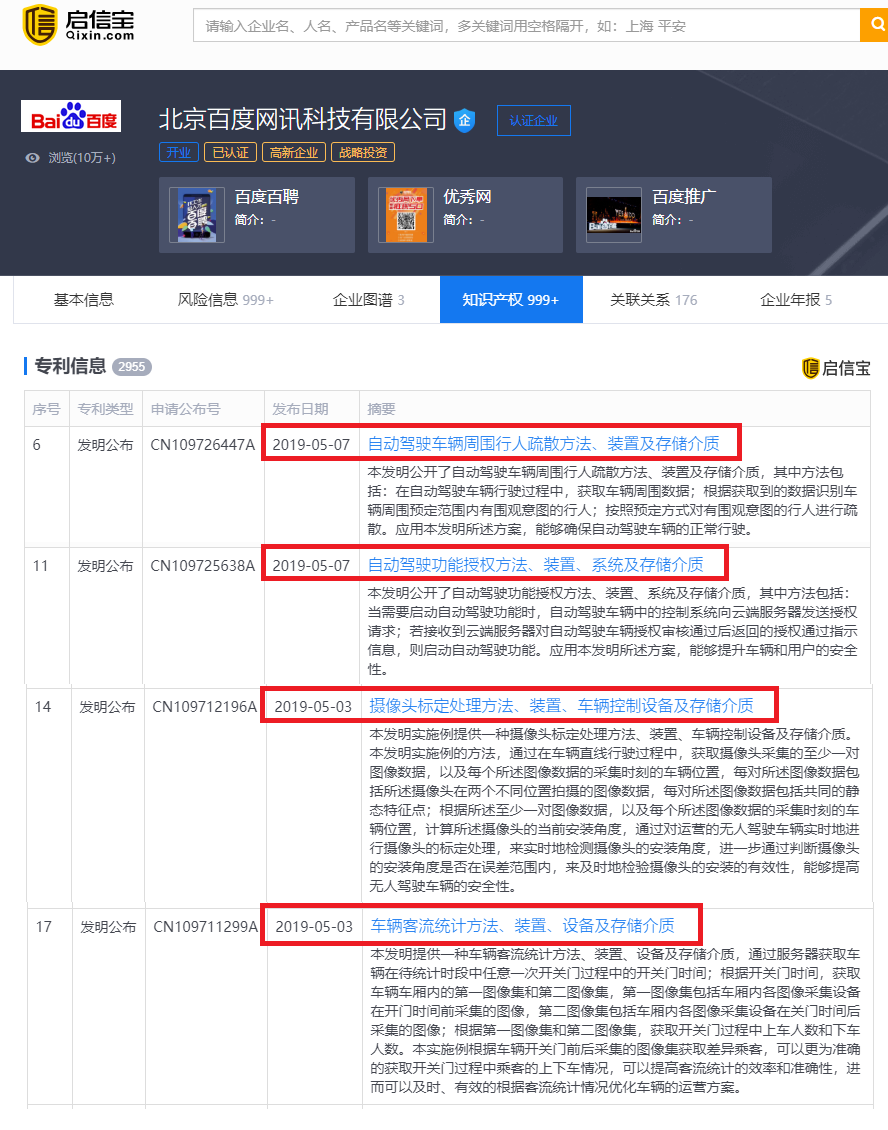Screen dimensions: 888x1130
Task: Click the 百度百聘 product name
Action: click(267, 197)
